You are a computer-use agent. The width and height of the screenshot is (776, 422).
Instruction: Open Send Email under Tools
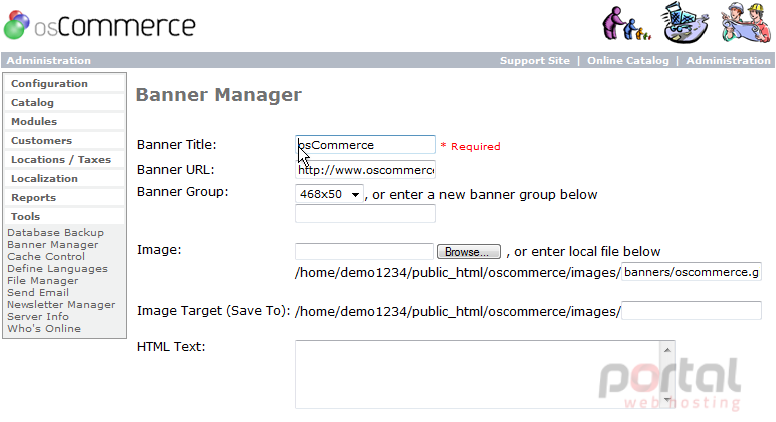[38, 292]
